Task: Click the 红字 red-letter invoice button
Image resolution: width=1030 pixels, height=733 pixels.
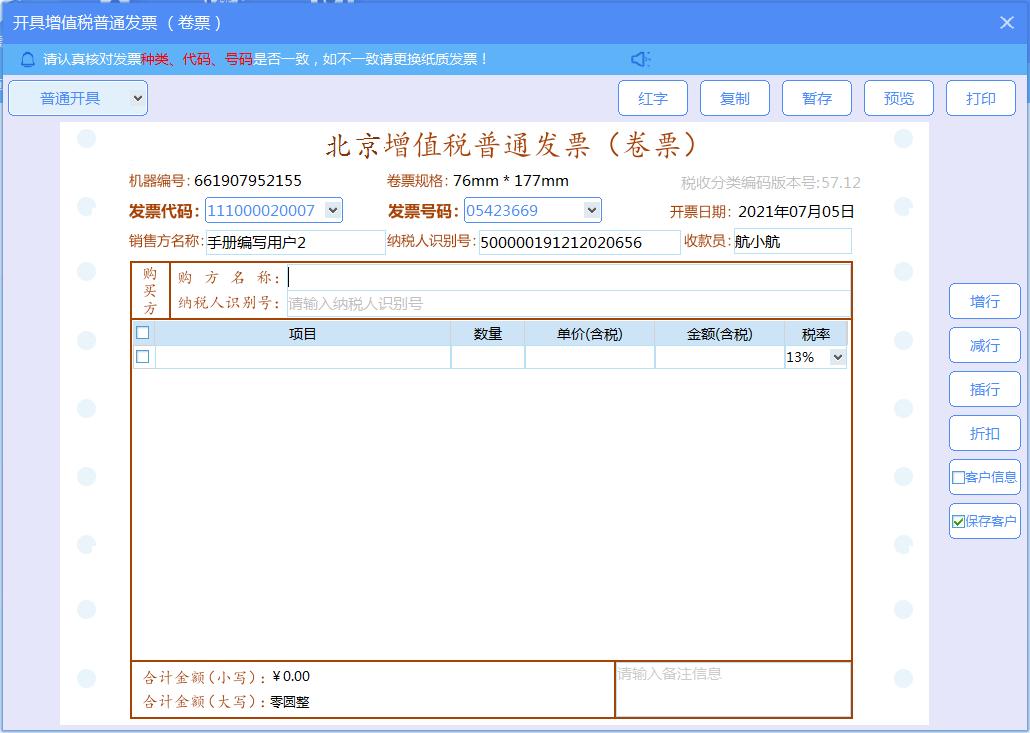Action: point(653,98)
